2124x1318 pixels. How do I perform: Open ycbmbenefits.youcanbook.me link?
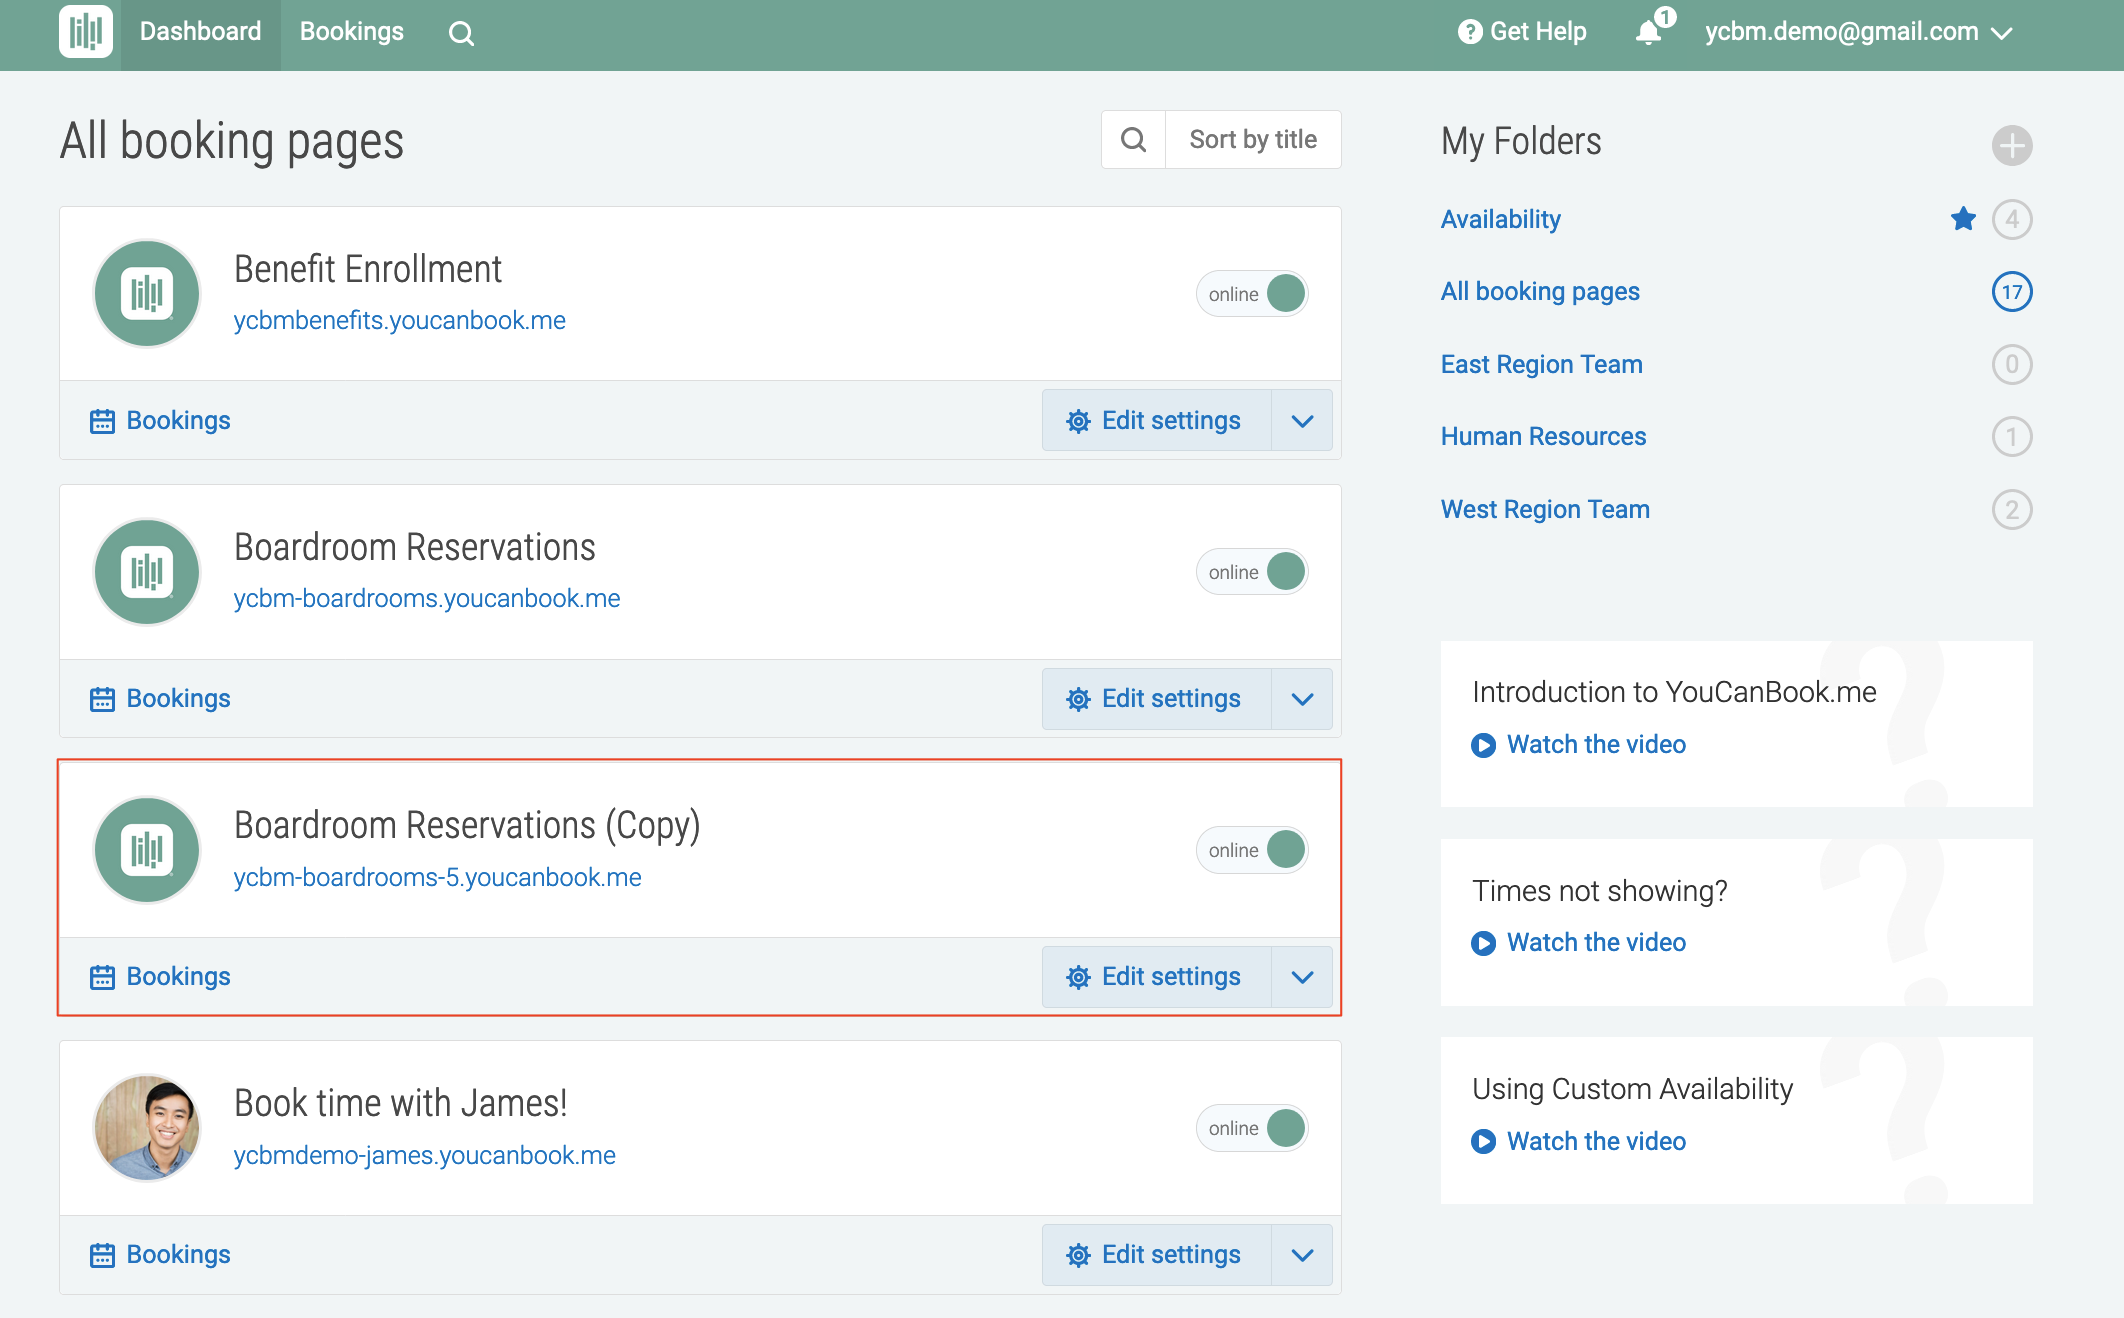(x=400, y=321)
